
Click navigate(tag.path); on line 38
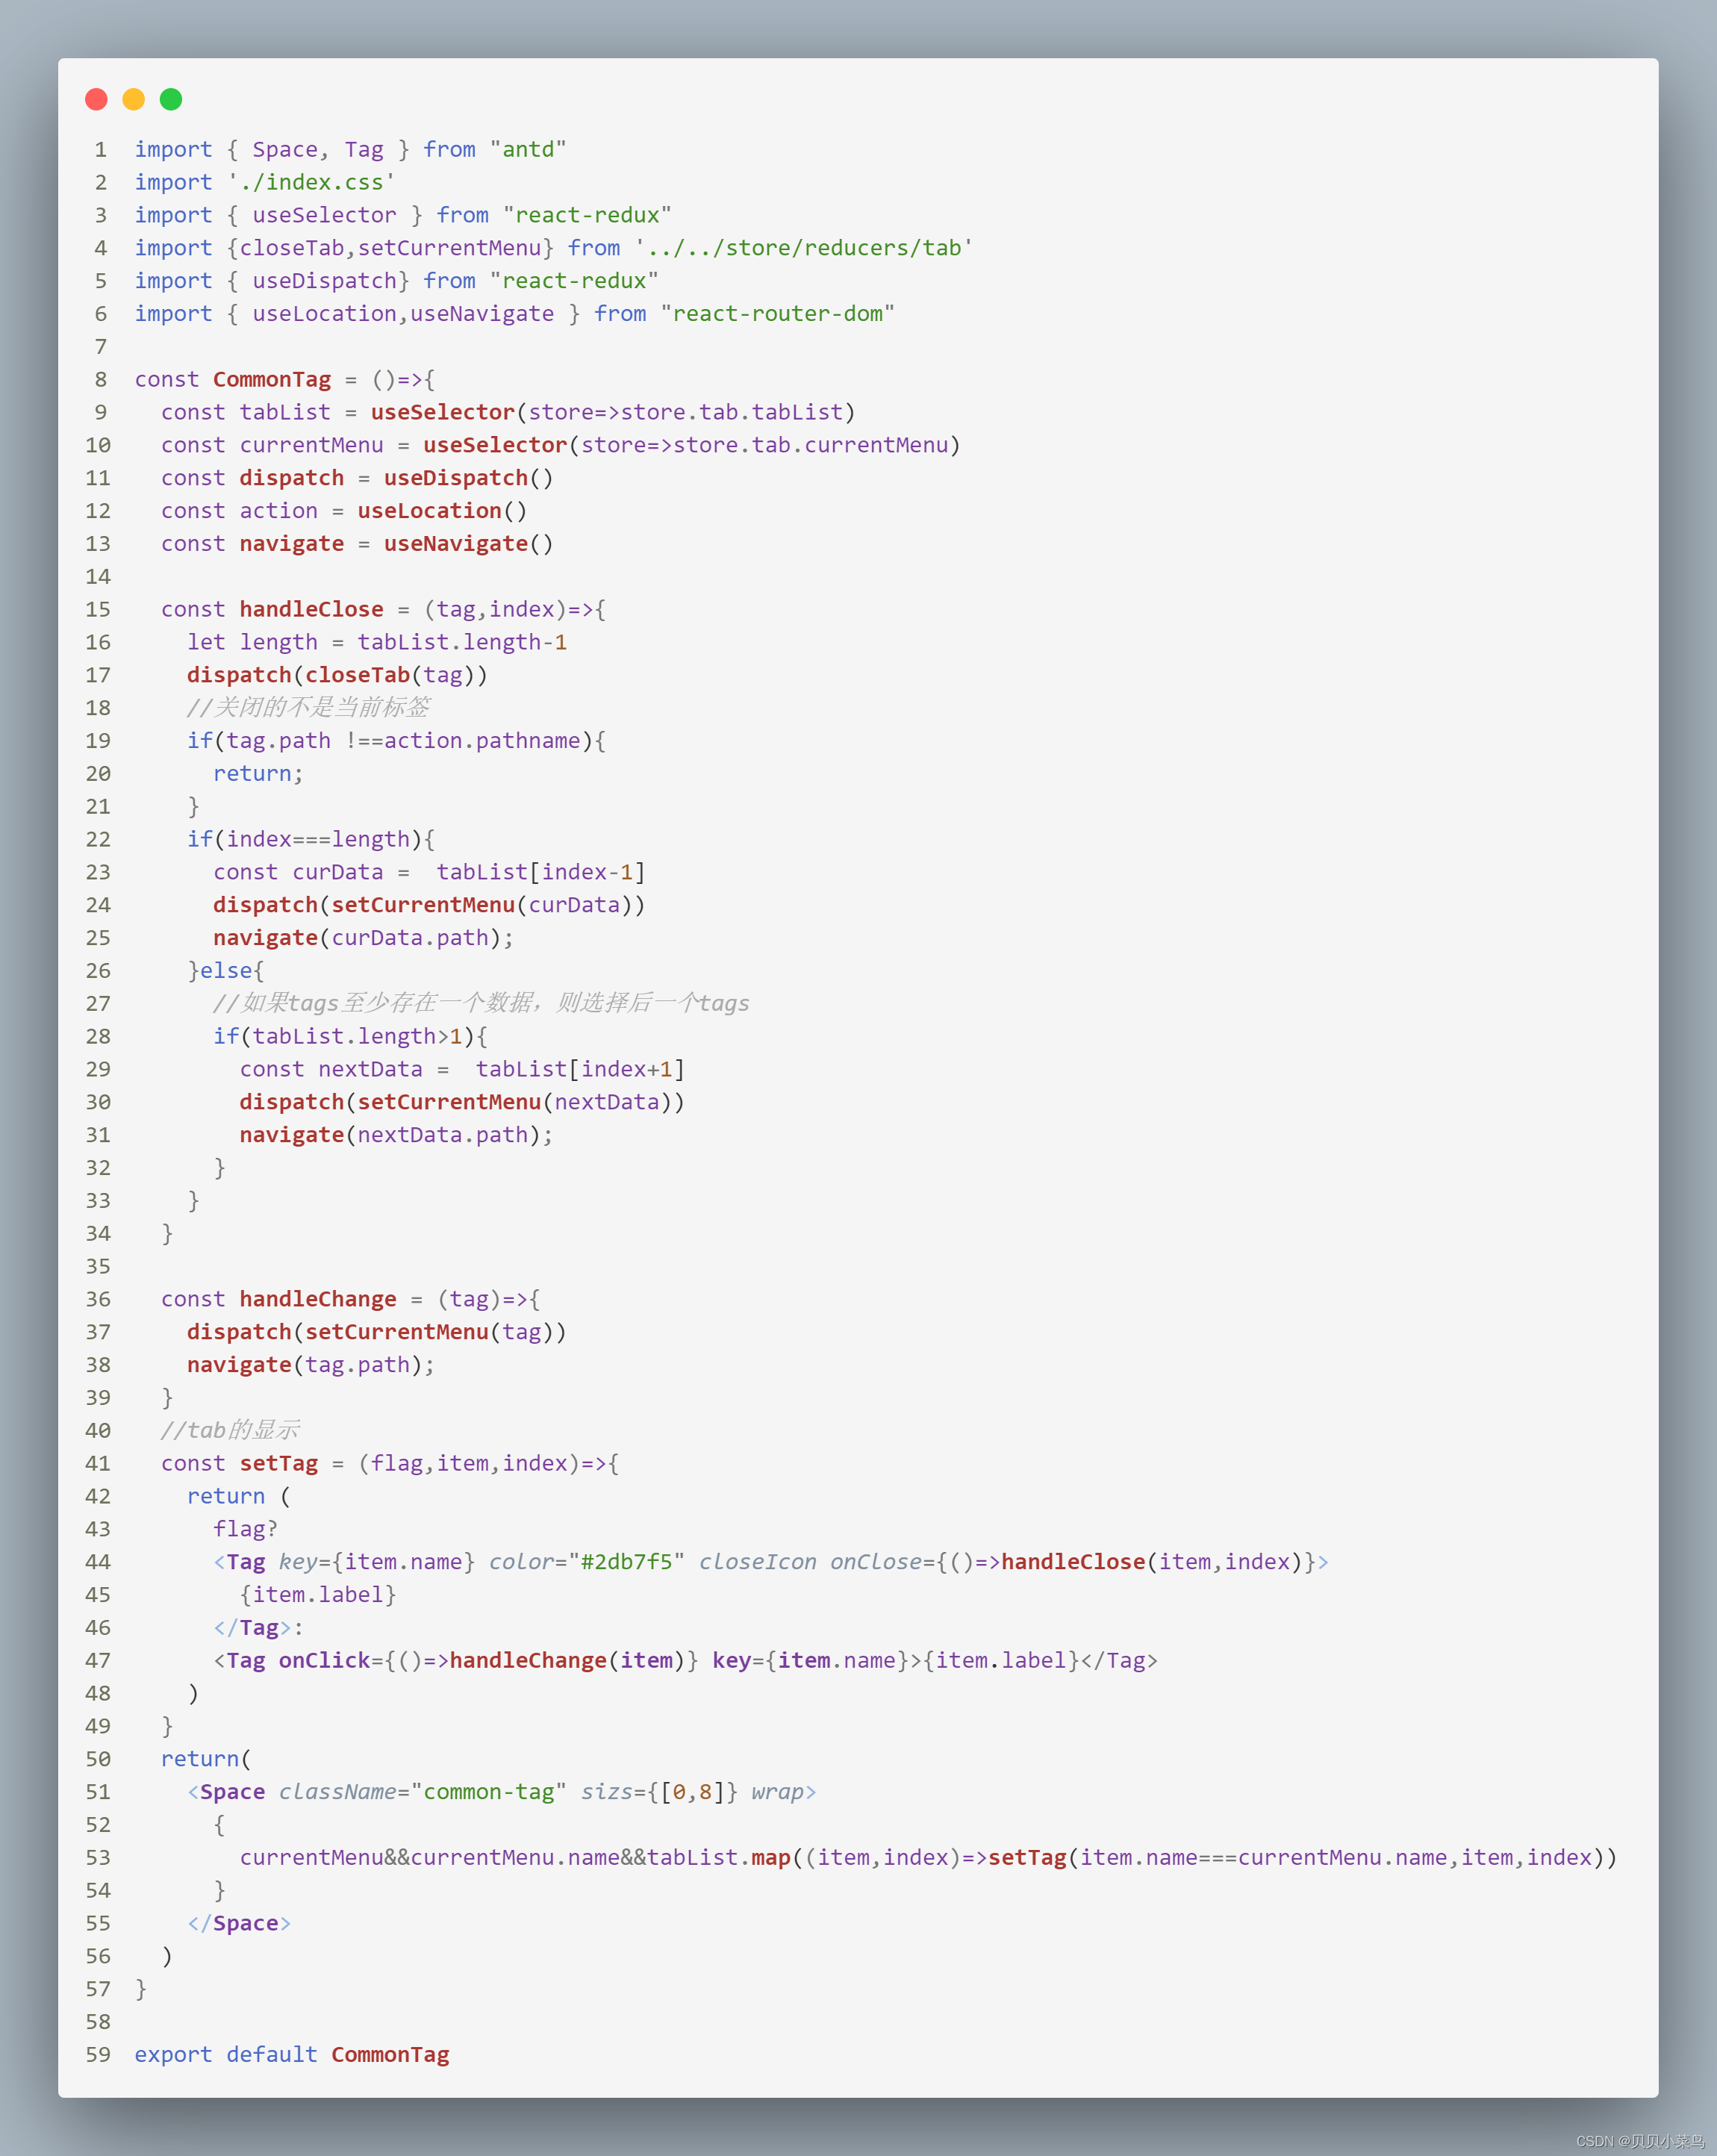tap(311, 1365)
